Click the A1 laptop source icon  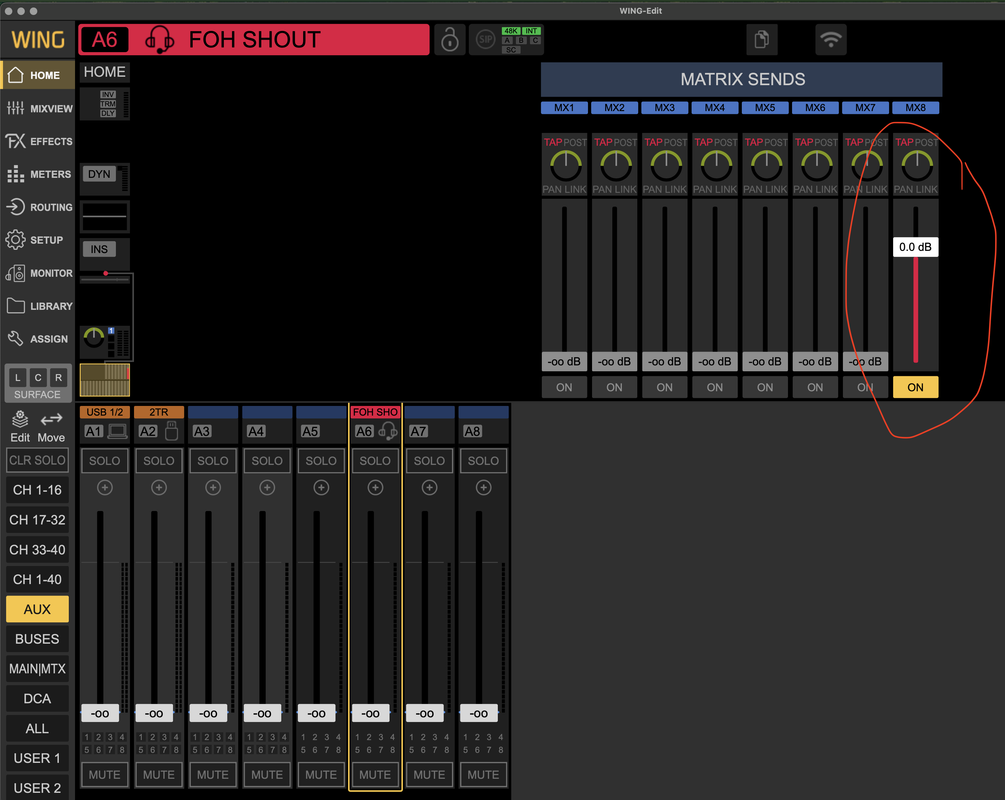pyautogui.click(x=117, y=431)
